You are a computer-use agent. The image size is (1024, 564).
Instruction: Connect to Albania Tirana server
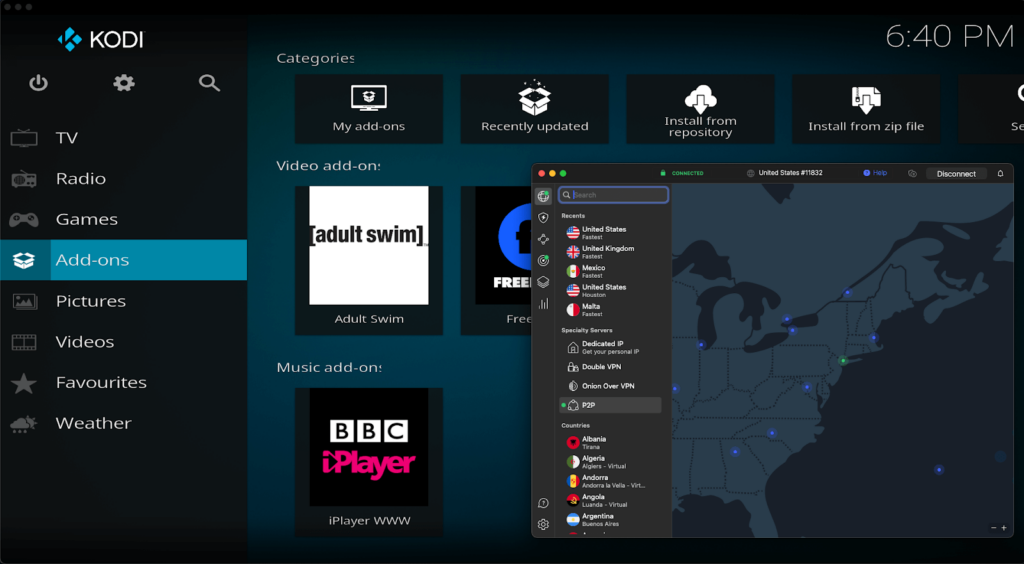tap(611, 443)
